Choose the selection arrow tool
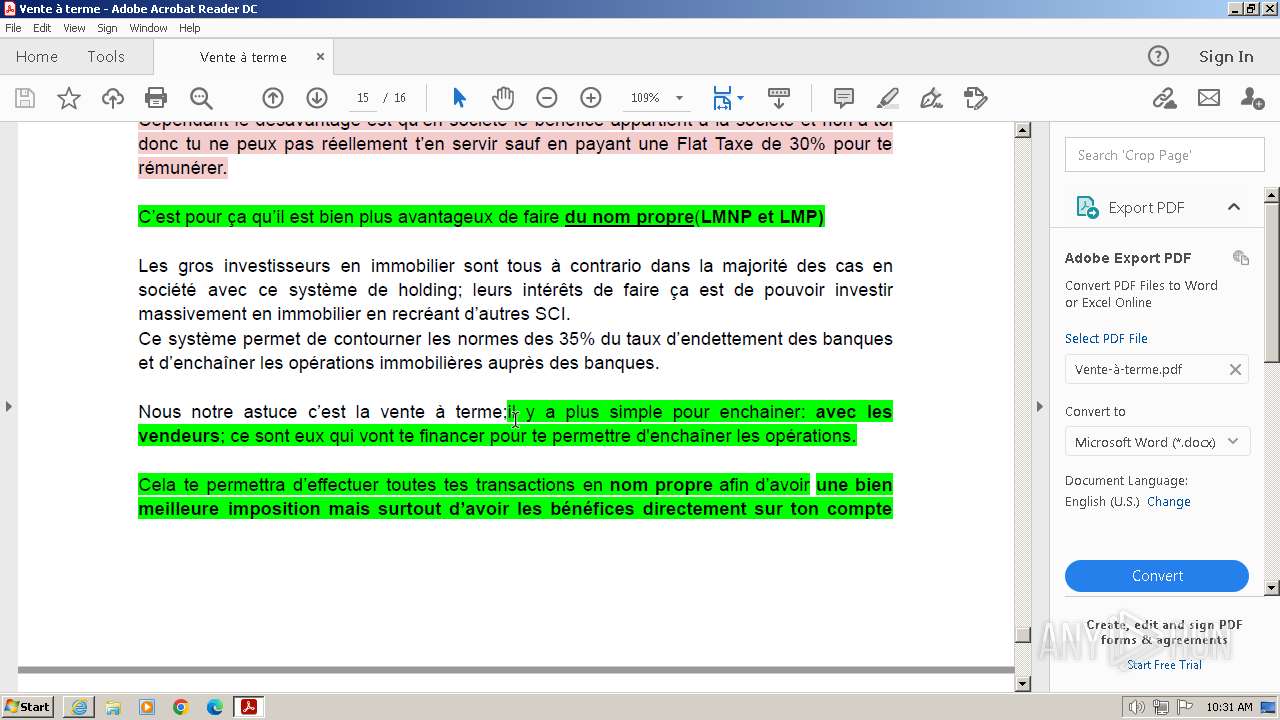1280x720 pixels. (x=459, y=98)
